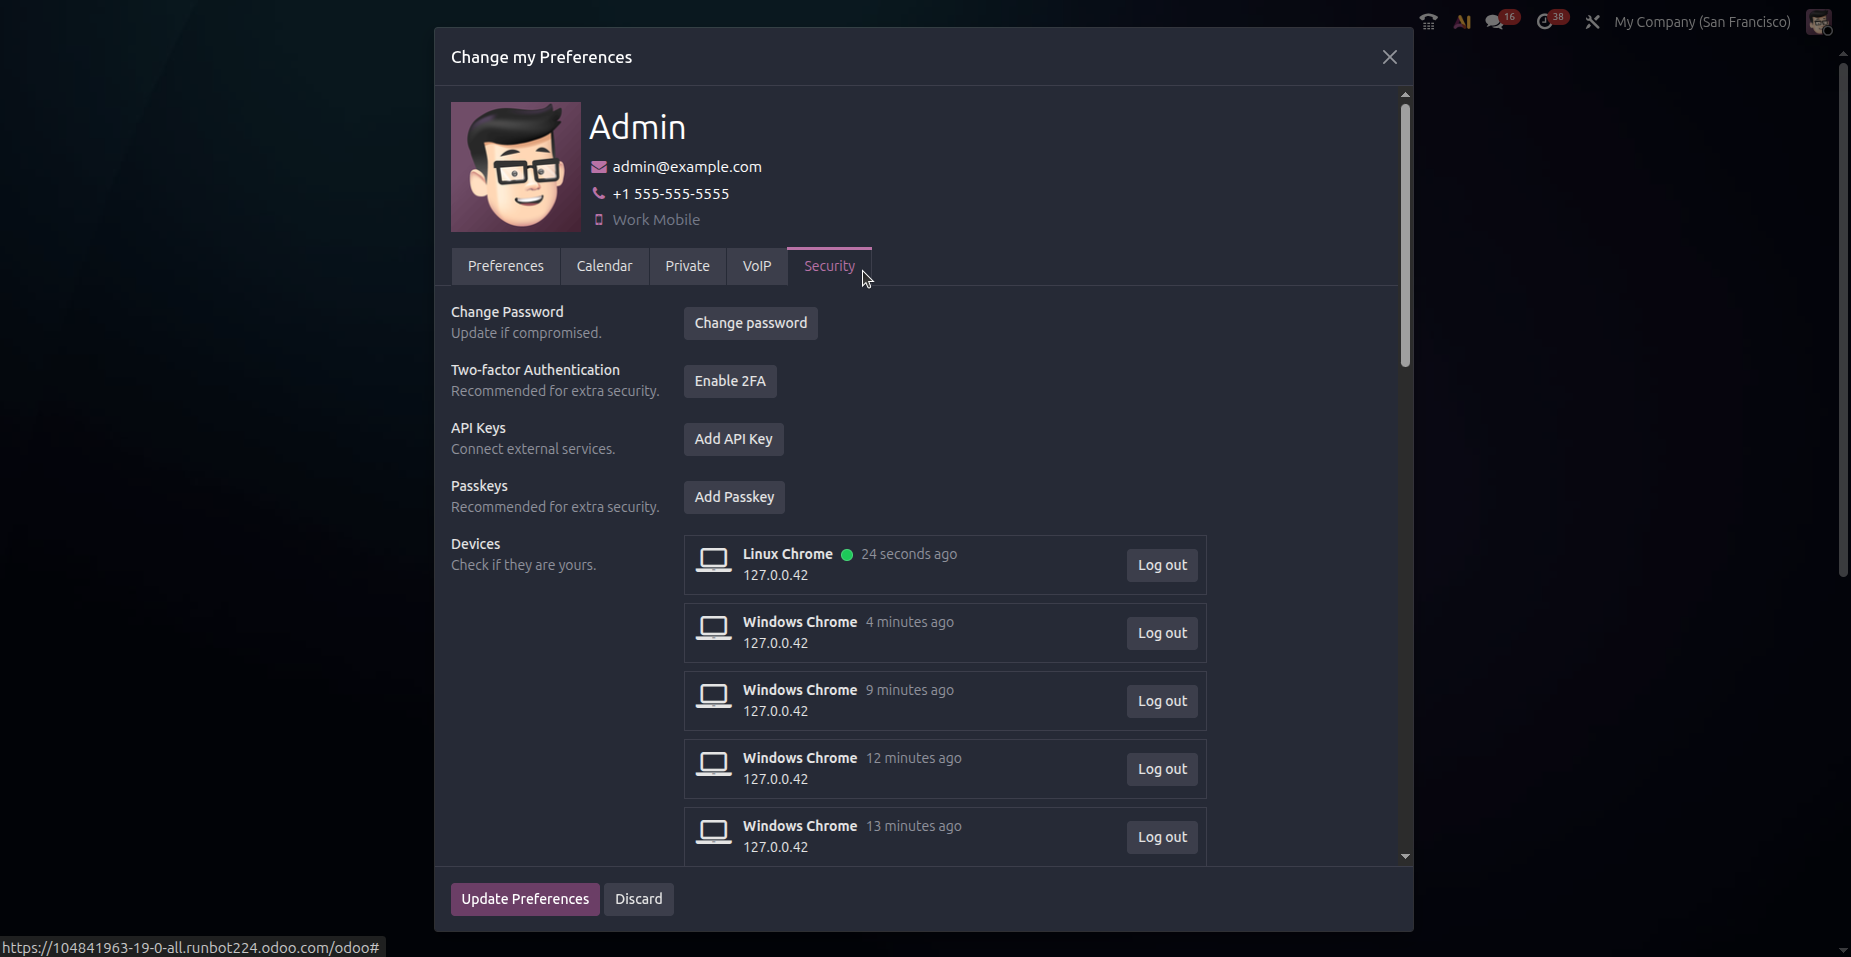Click the developer tools wrench icon
The width and height of the screenshot is (1851, 957).
[x=1592, y=20]
